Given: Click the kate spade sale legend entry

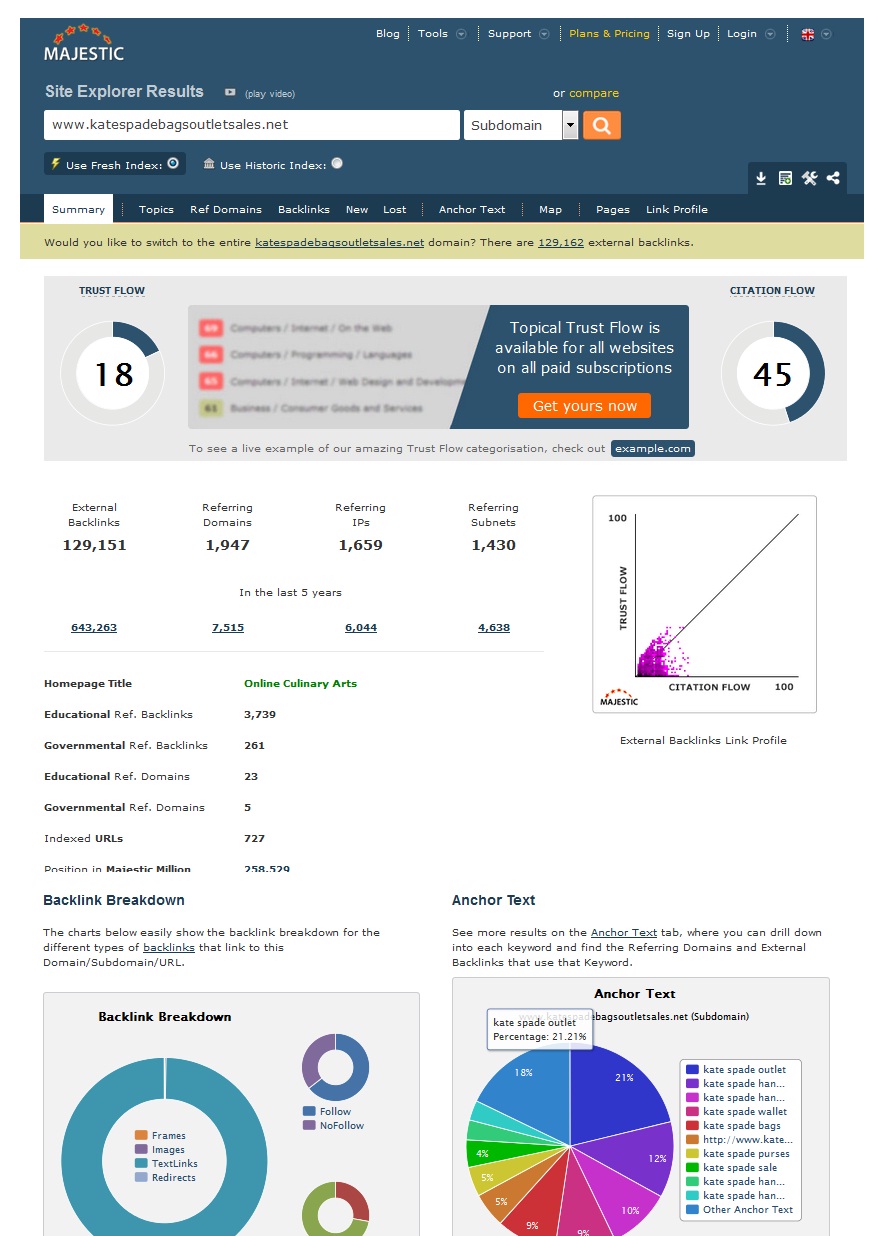Looking at the screenshot, I should pyautogui.click(x=732, y=1168).
